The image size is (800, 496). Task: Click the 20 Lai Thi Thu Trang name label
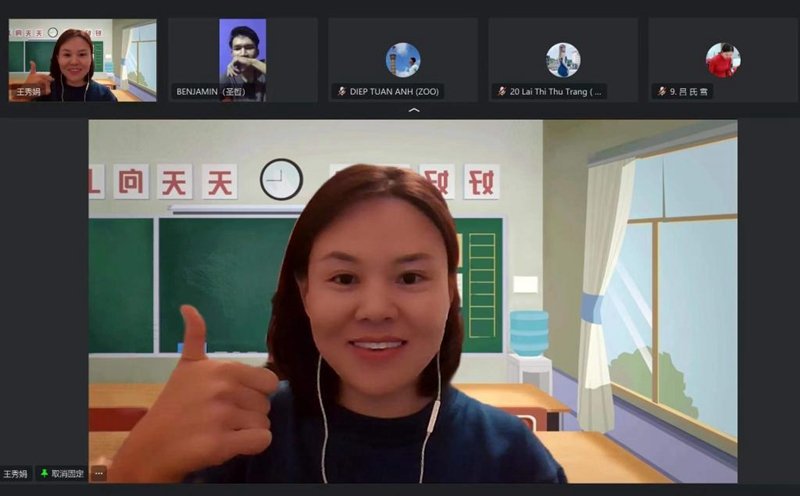coord(549,91)
